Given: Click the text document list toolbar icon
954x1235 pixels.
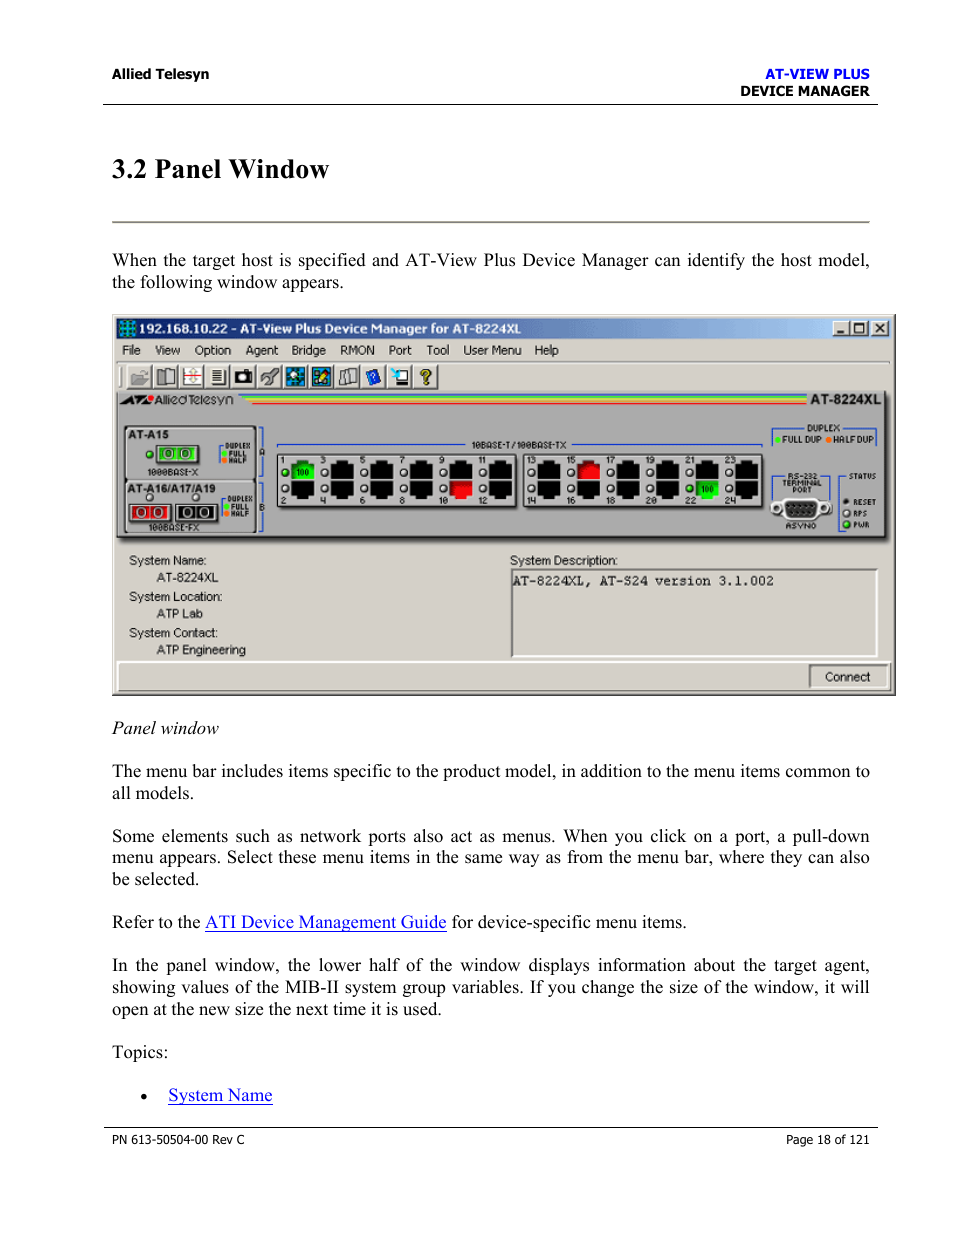Looking at the screenshot, I should point(218,377).
